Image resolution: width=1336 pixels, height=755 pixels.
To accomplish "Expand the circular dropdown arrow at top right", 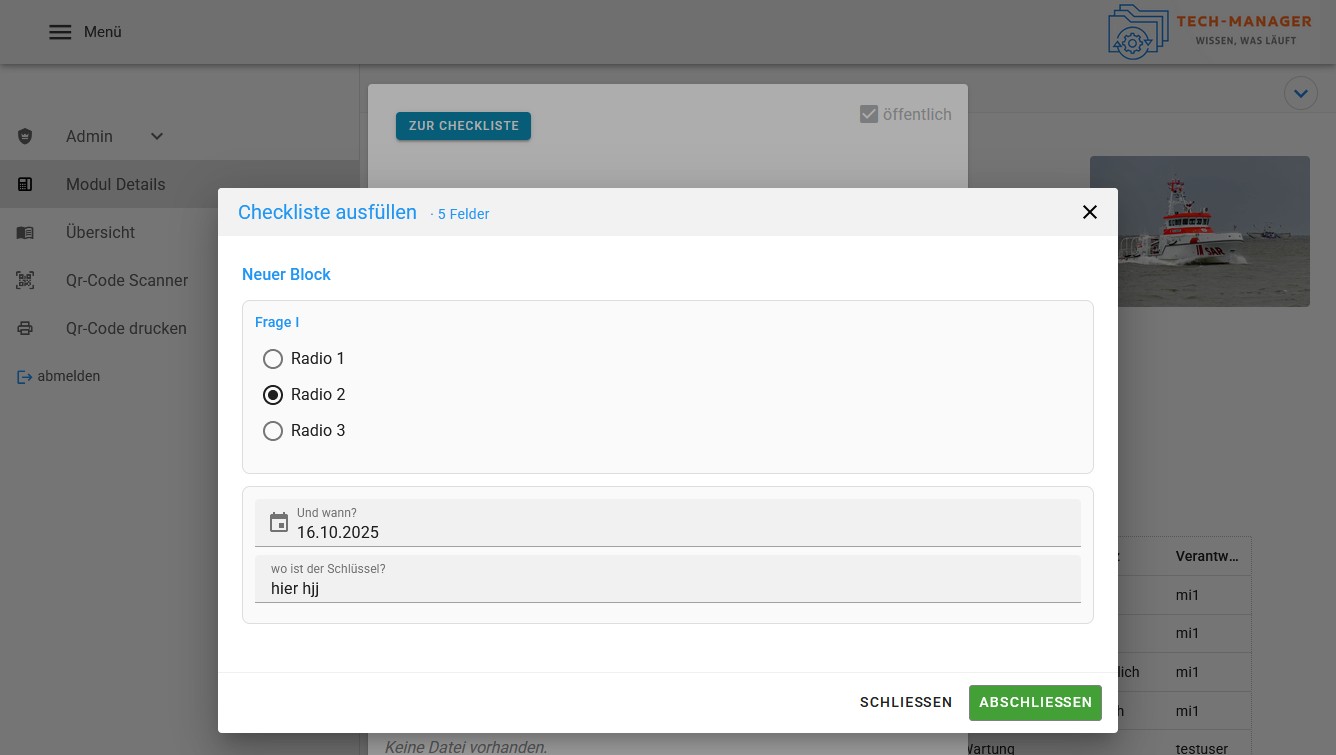I will point(1300,93).
